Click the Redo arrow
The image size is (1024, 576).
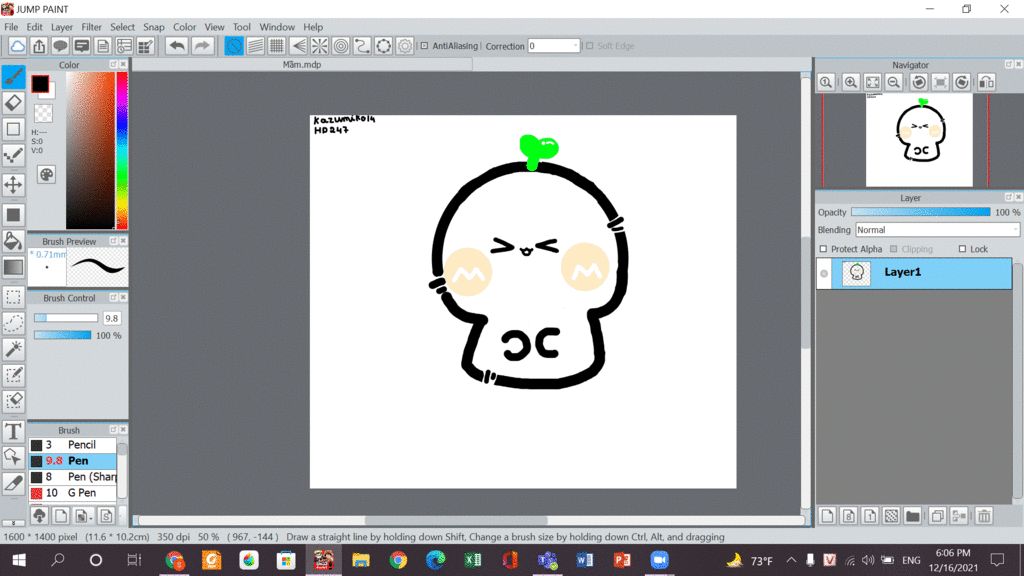pos(202,46)
